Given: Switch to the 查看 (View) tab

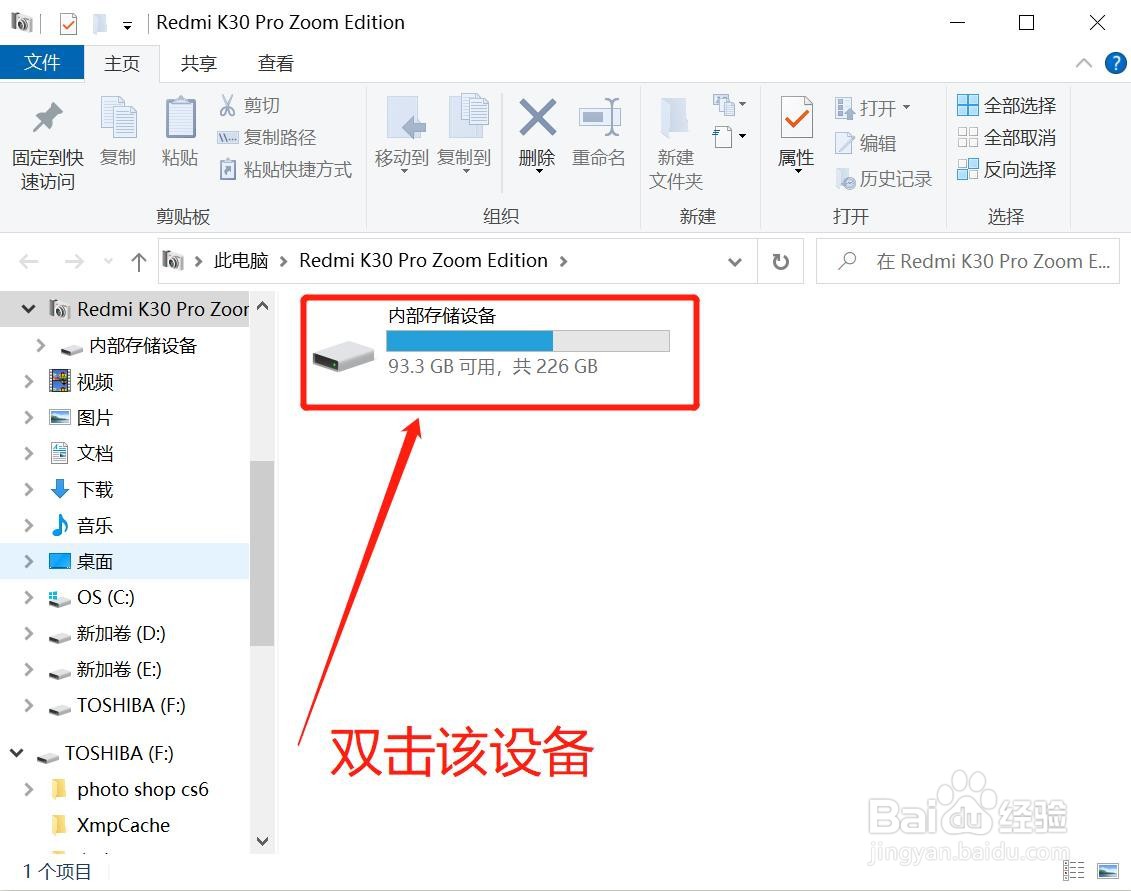Looking at the screenshot, I should coord(276,63).
